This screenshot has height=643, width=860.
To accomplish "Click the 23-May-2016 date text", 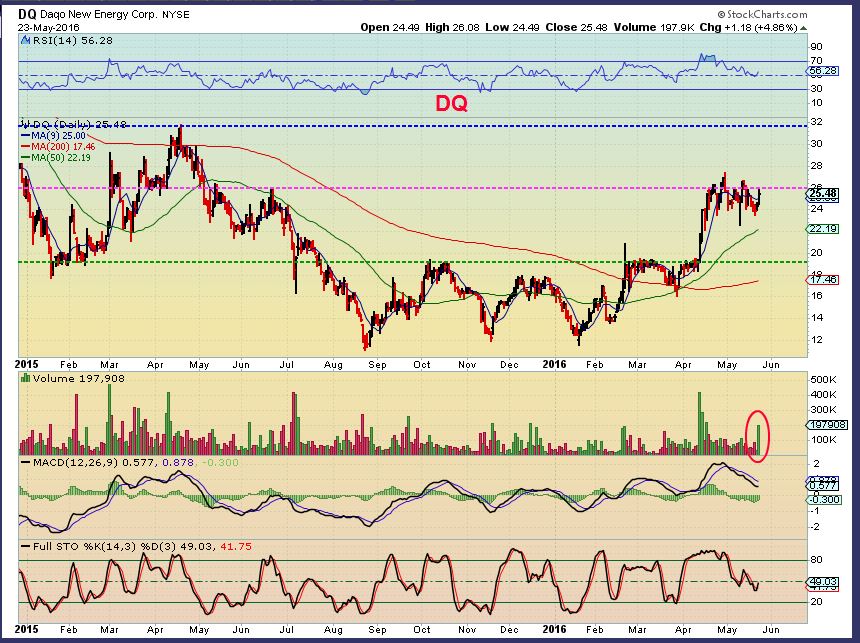I will tap(48, 27).
